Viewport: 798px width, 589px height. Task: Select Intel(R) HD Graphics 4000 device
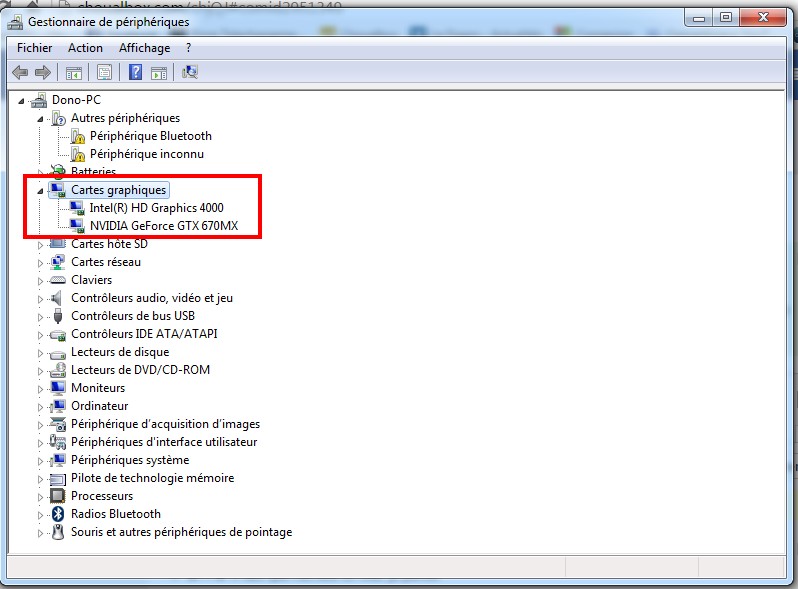click(156, 208)
